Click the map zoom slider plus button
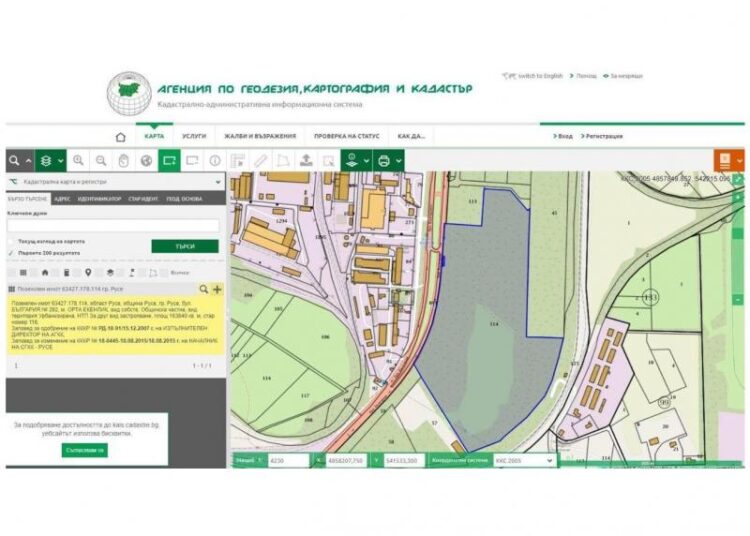This screenshot has width=750, height=536. 738,197
